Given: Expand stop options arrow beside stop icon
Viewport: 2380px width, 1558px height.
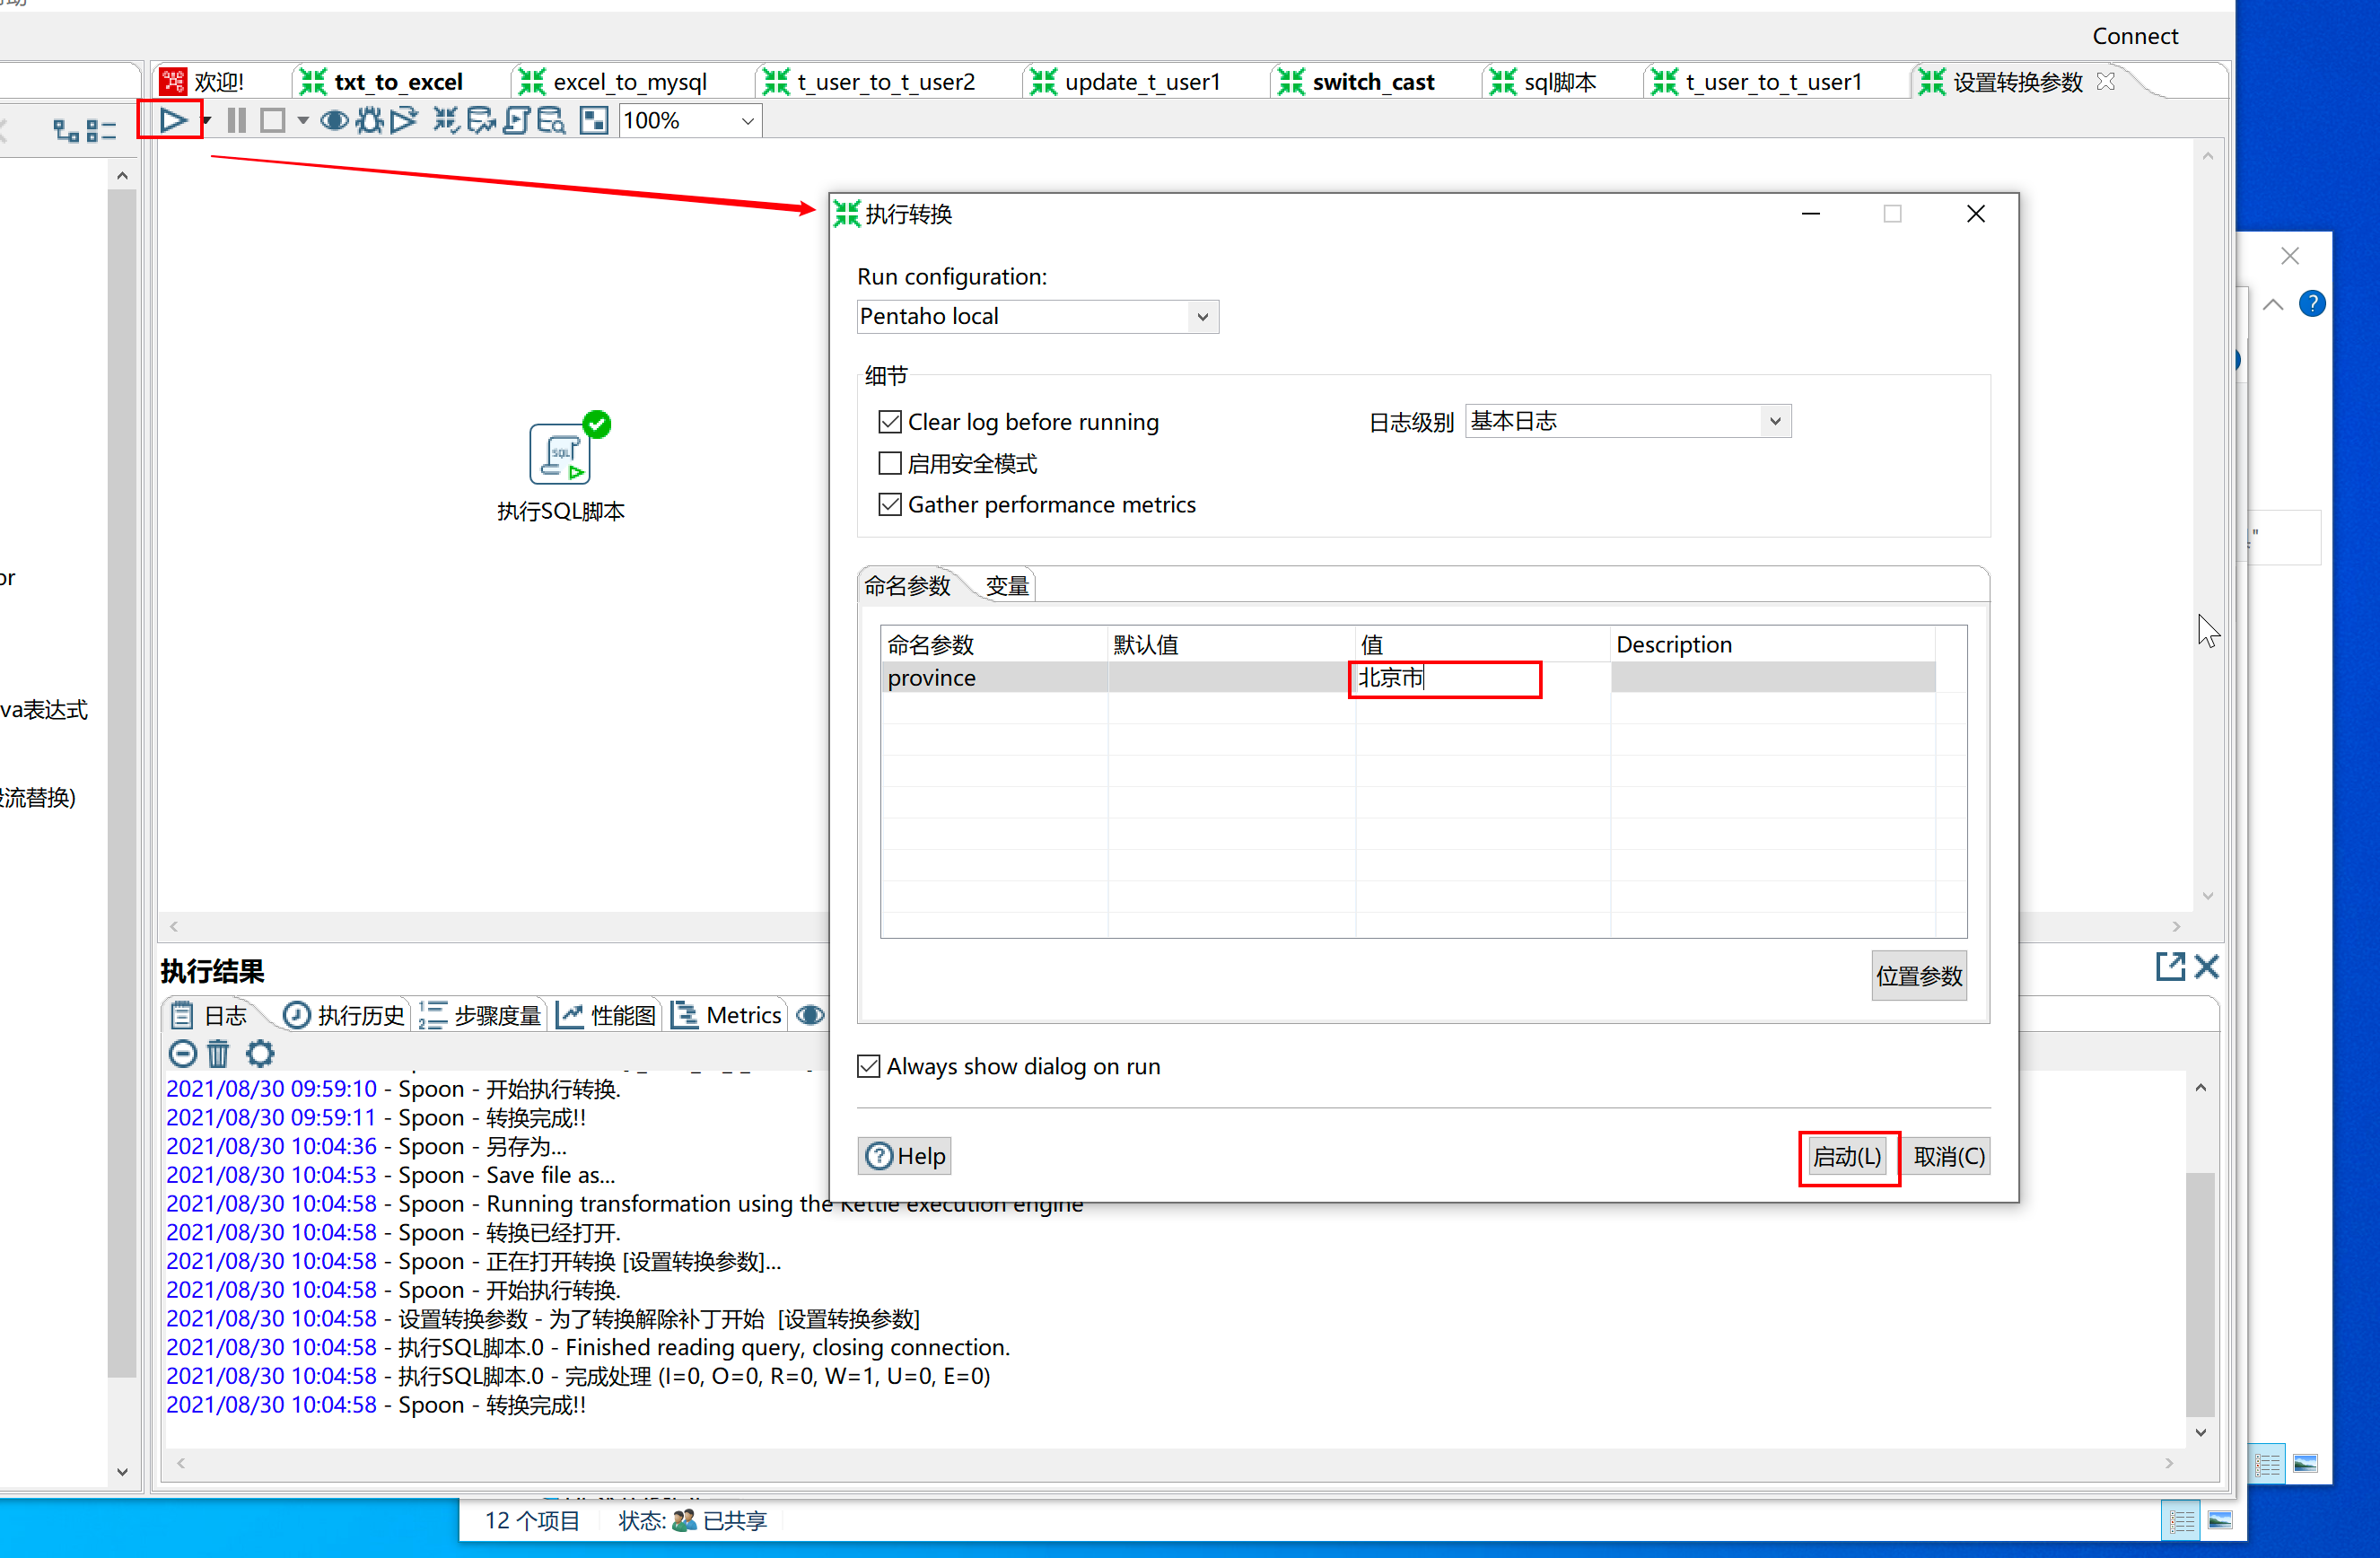Looking at the screenshot, I should [302, 120].
